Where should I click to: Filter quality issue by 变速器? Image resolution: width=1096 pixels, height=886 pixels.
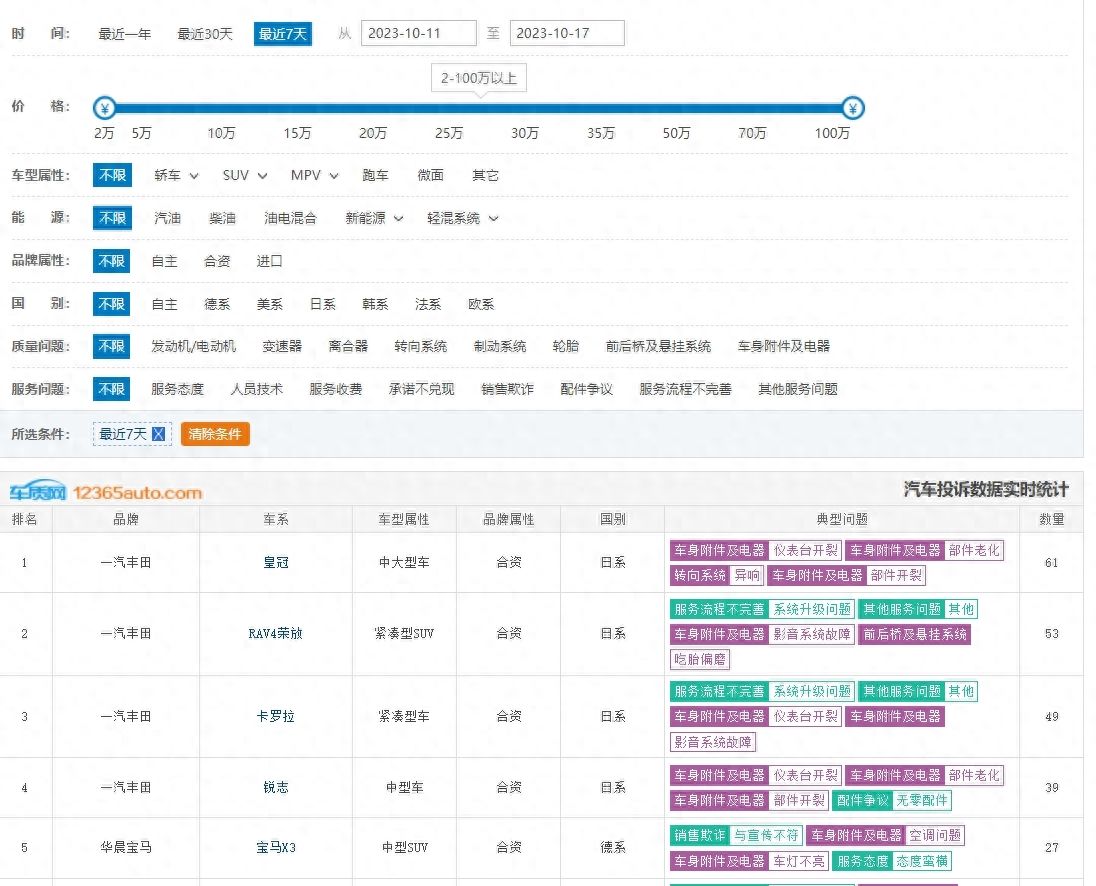point(282,346)
